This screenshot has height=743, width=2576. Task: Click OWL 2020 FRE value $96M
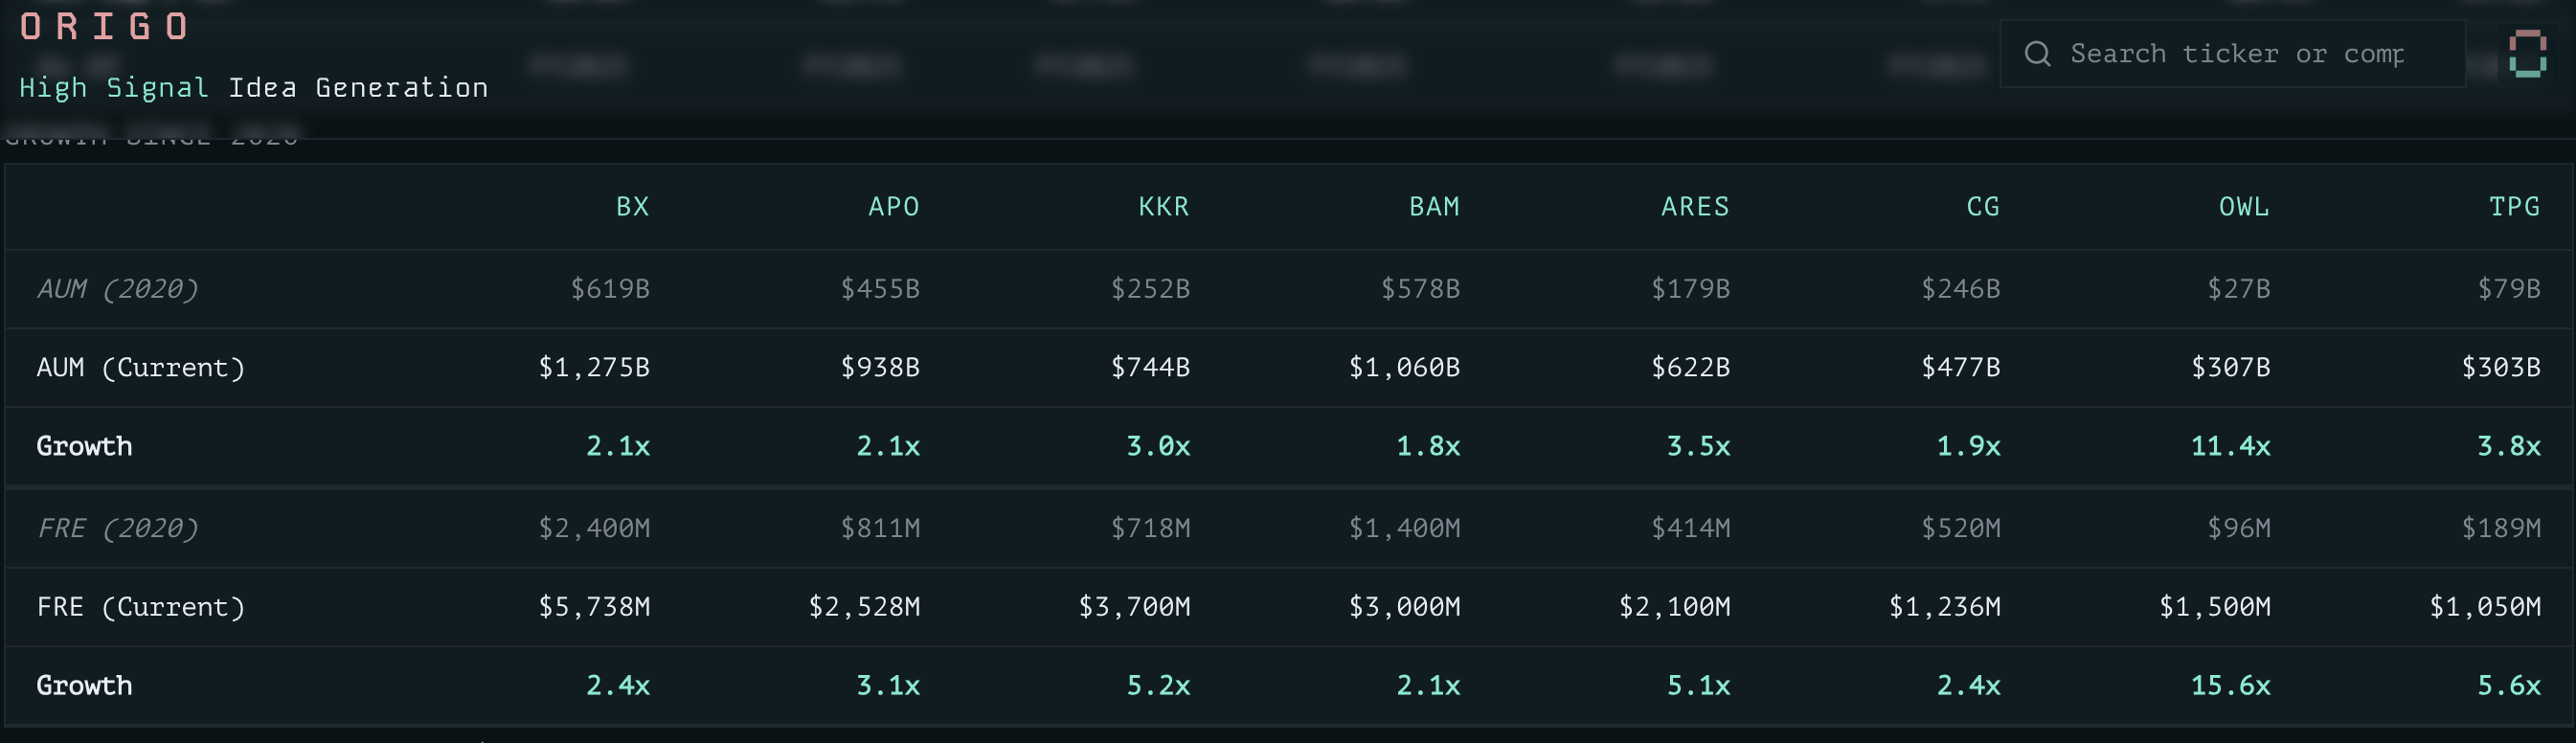tap(2238, 528)
